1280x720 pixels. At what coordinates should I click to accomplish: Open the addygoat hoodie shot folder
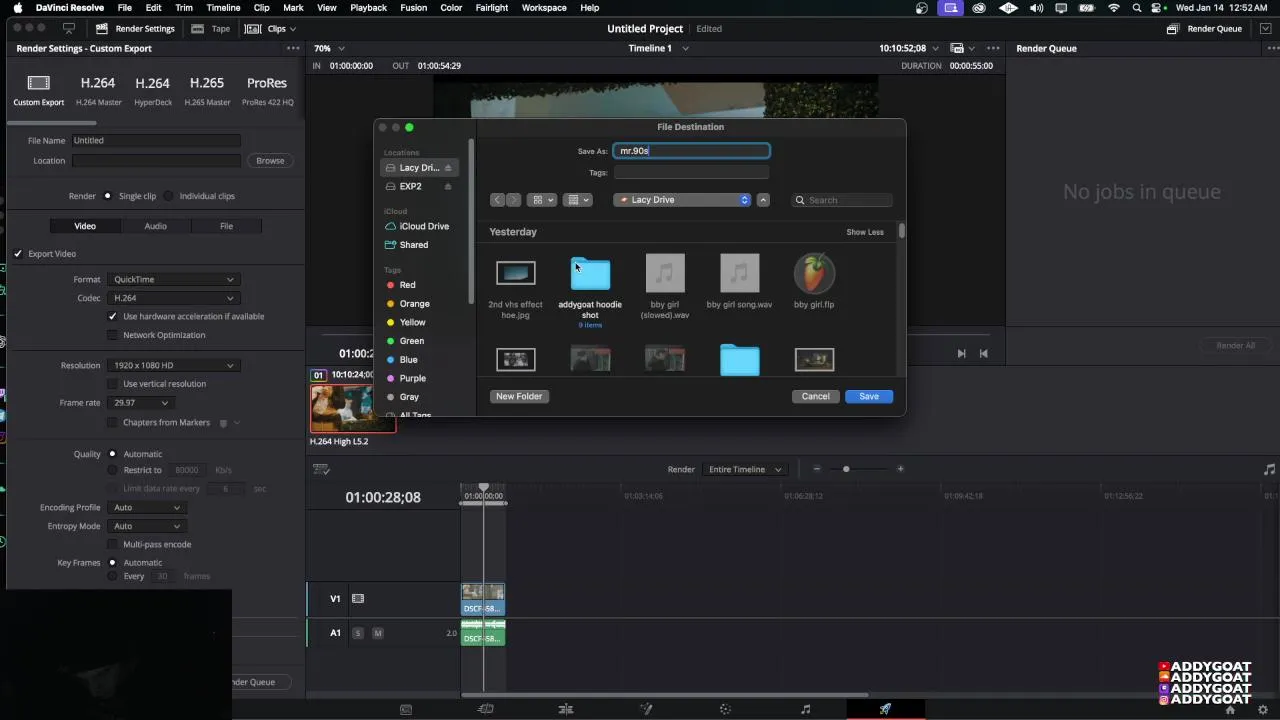click(x=590, y=274)
